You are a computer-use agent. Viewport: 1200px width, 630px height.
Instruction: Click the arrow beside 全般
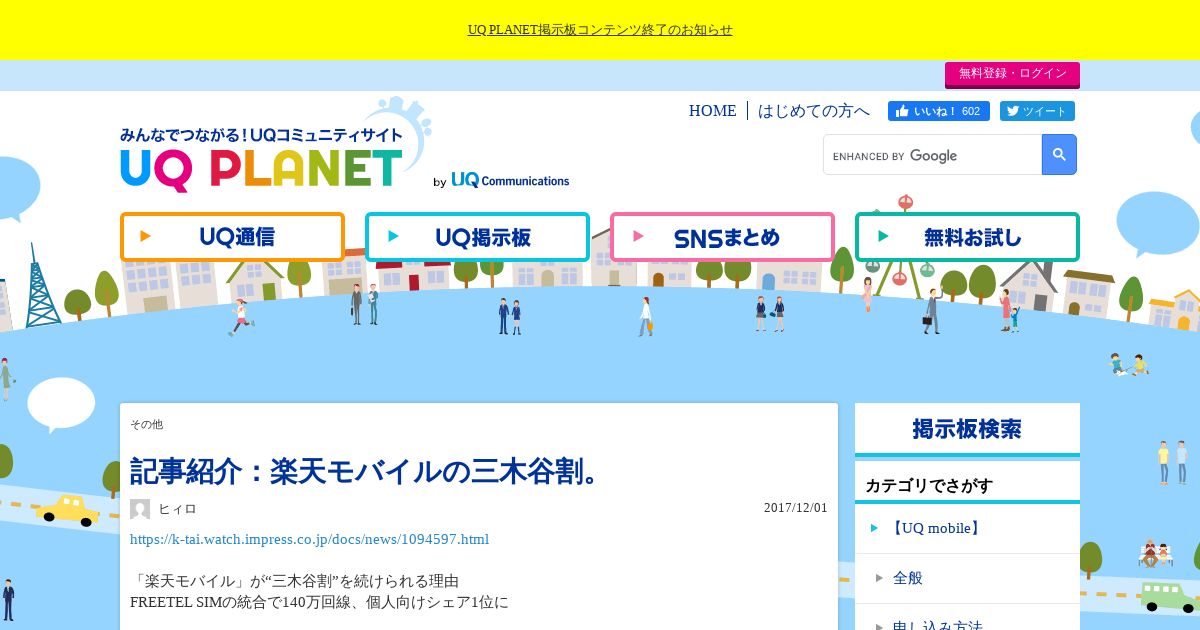coord(879,578)
